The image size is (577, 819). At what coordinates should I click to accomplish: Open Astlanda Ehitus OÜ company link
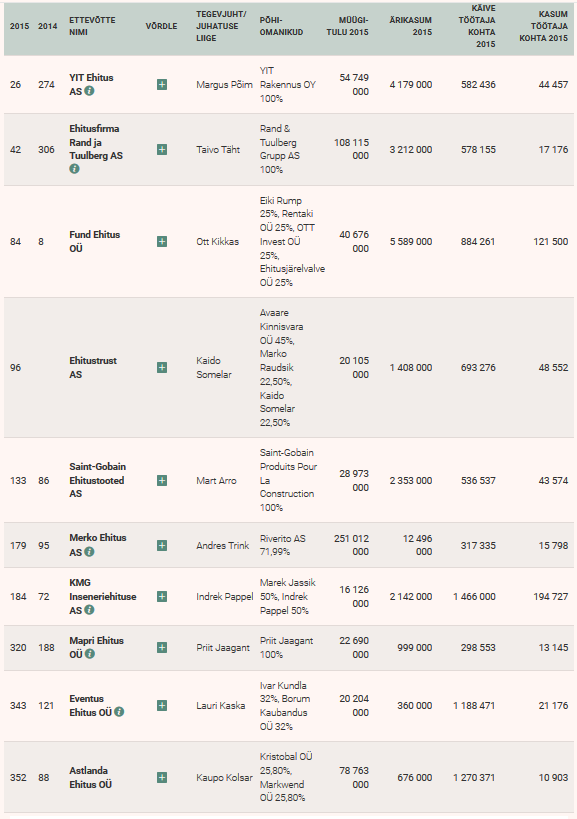90,777
